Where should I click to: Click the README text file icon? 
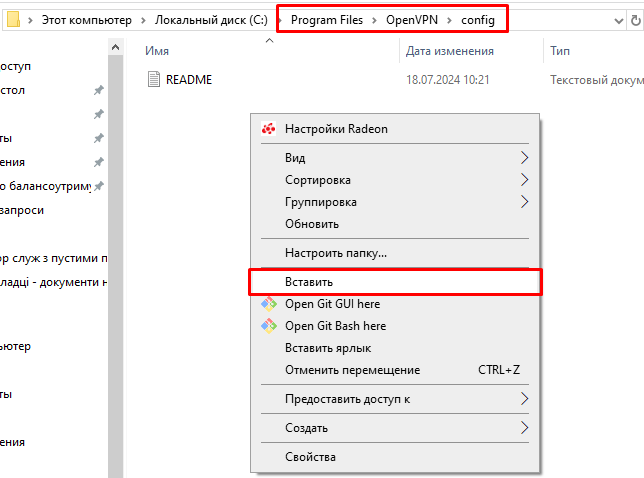pyautogui.click(x=153, y=79)
